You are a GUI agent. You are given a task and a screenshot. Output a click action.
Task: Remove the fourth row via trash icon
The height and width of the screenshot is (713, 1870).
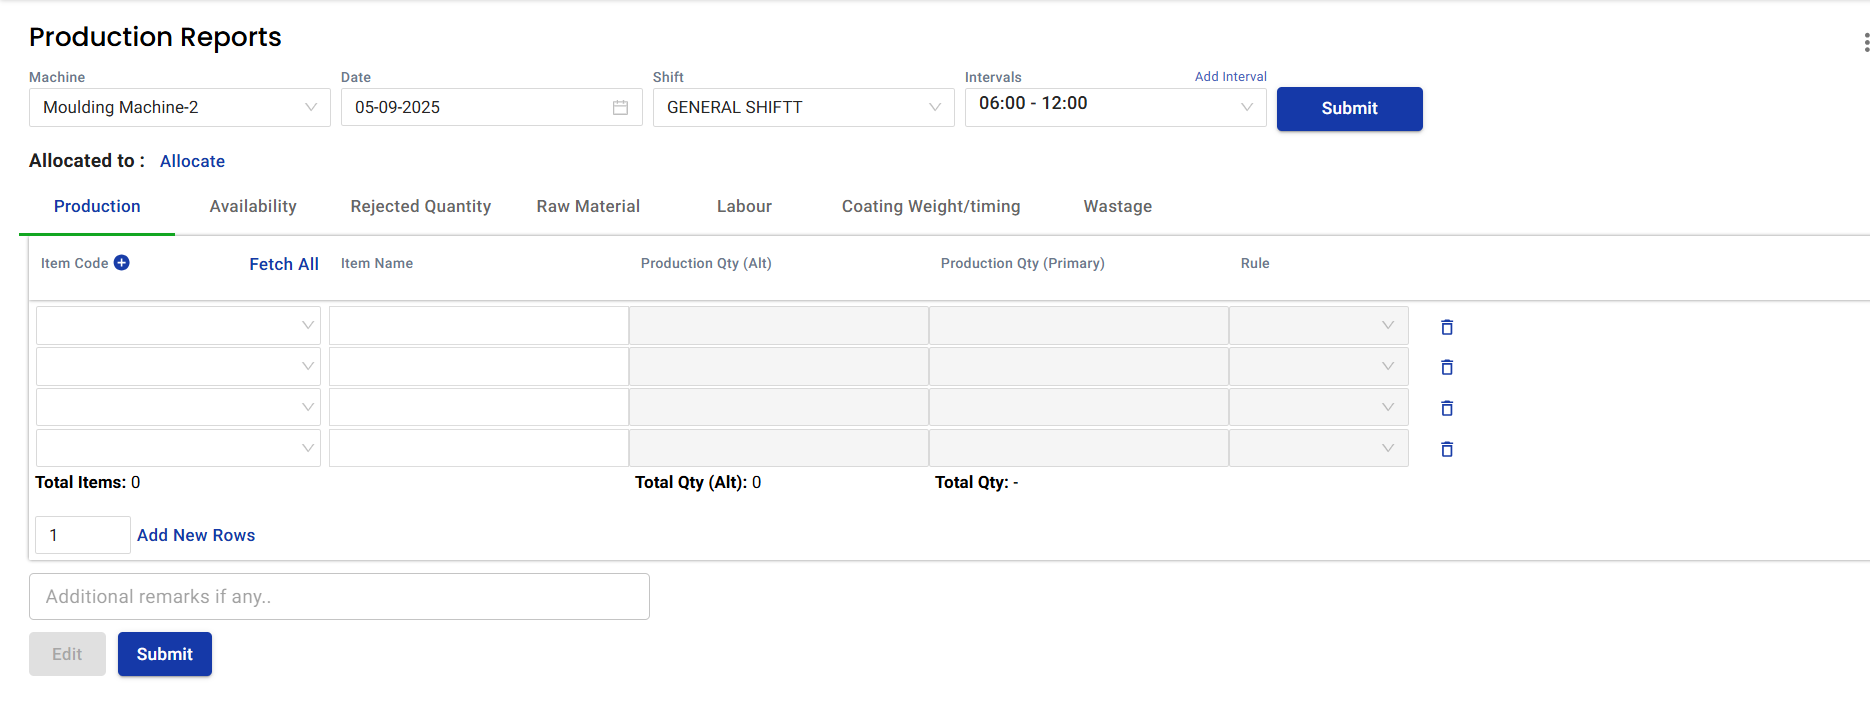pos(1446,449)
